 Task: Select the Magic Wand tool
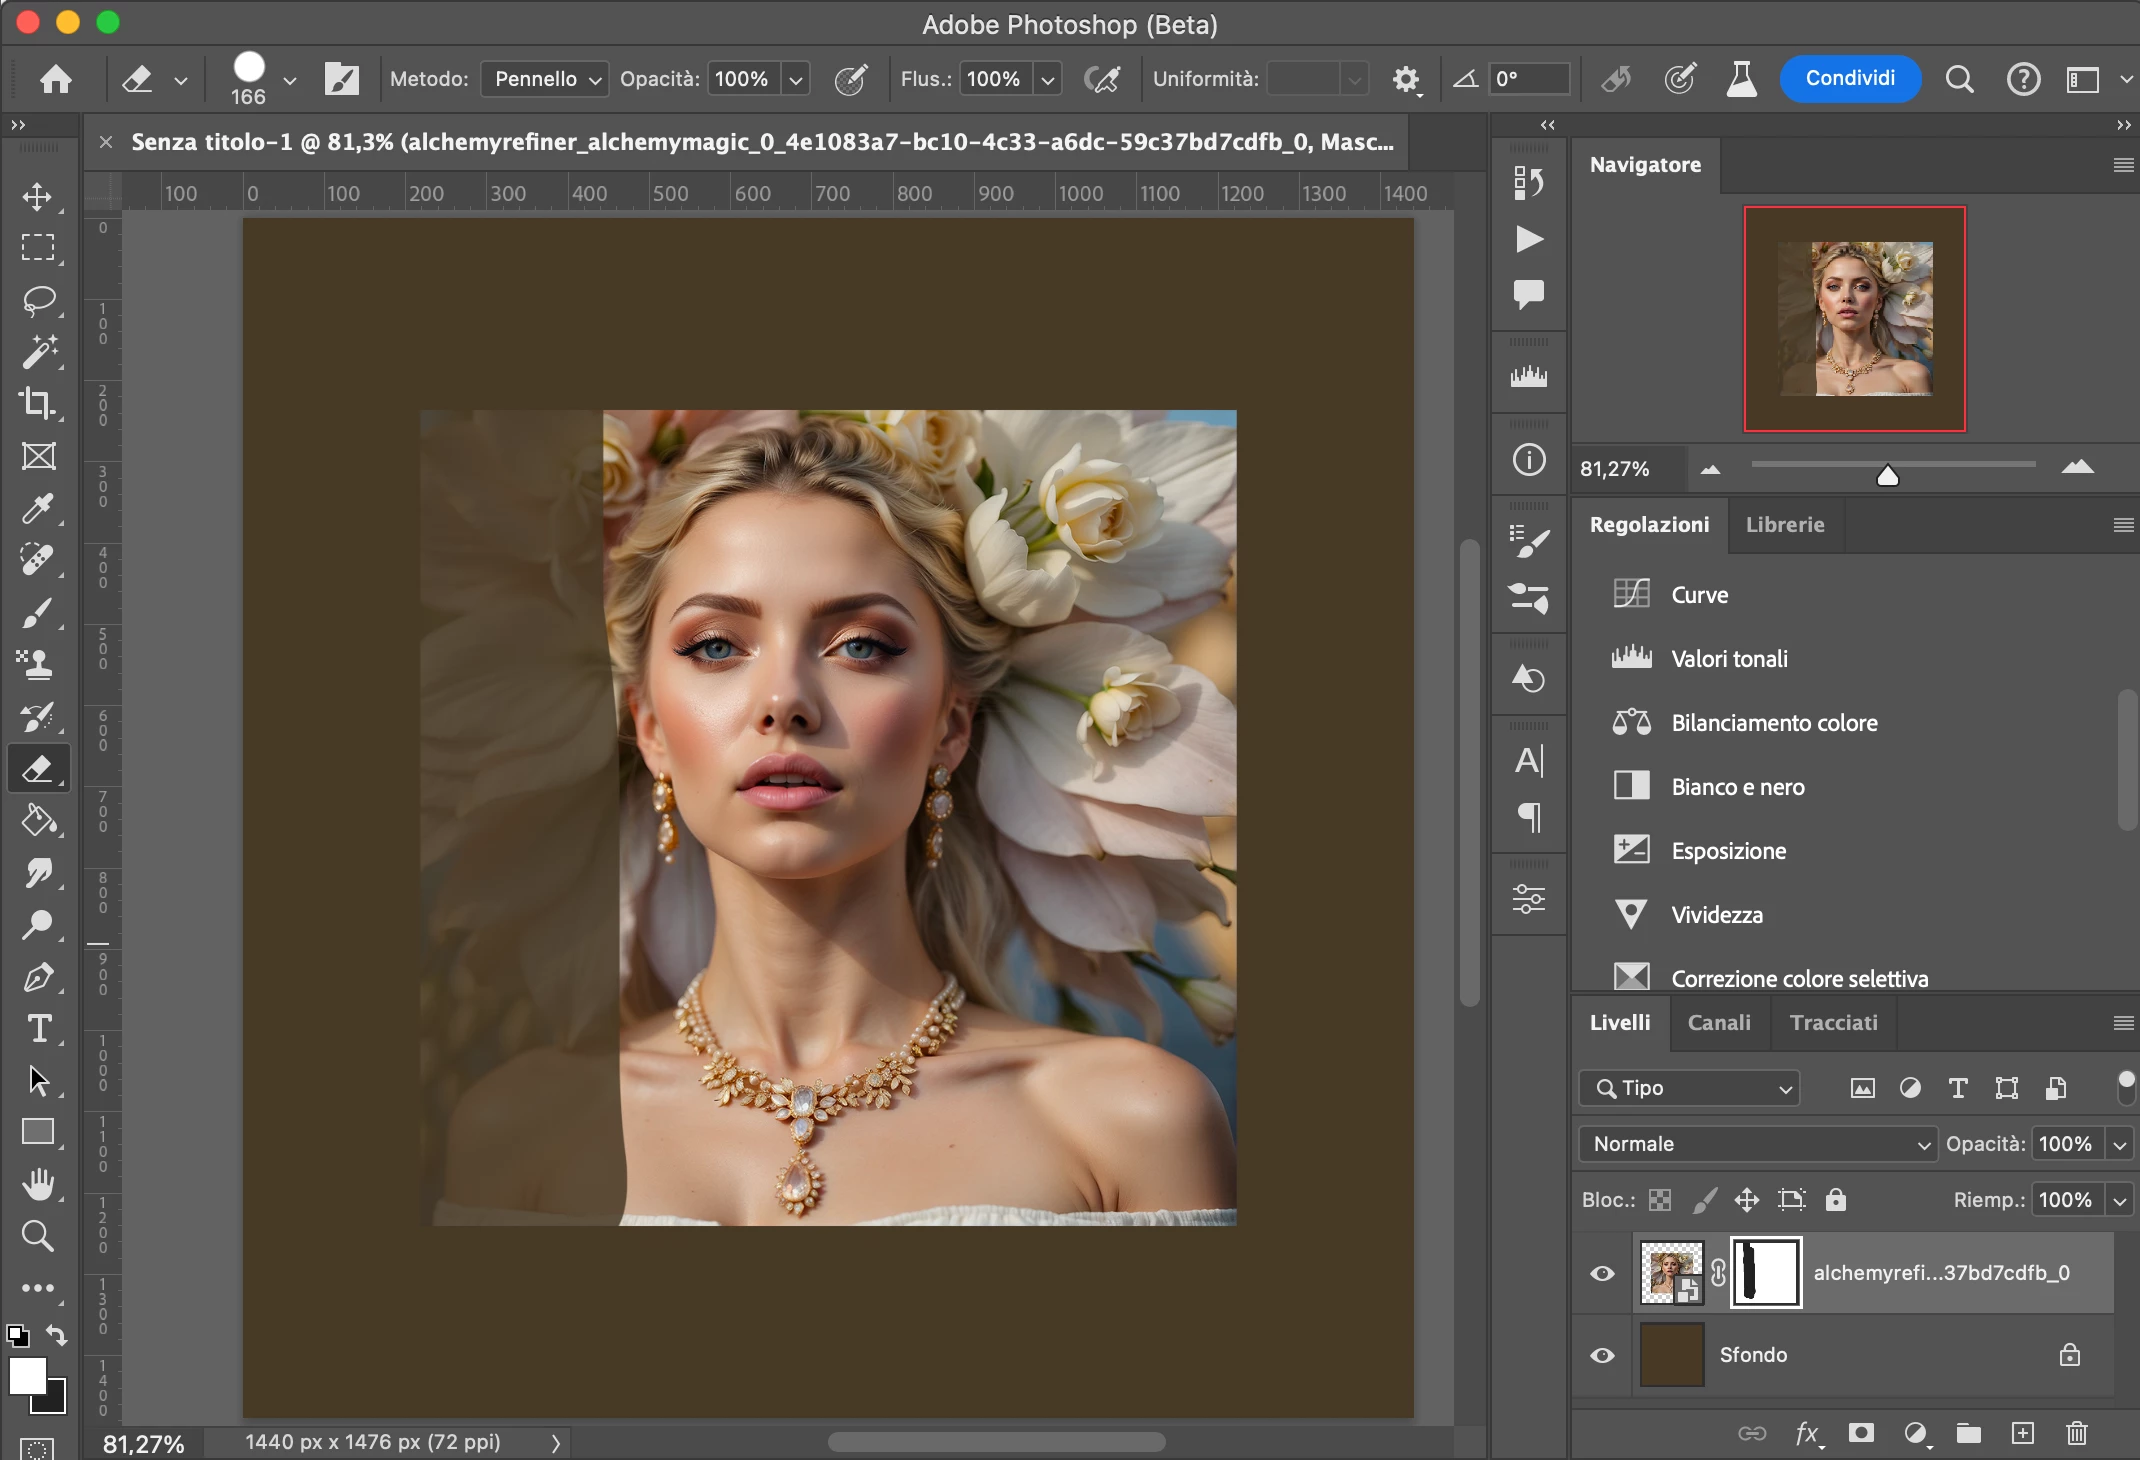point(37,352)
